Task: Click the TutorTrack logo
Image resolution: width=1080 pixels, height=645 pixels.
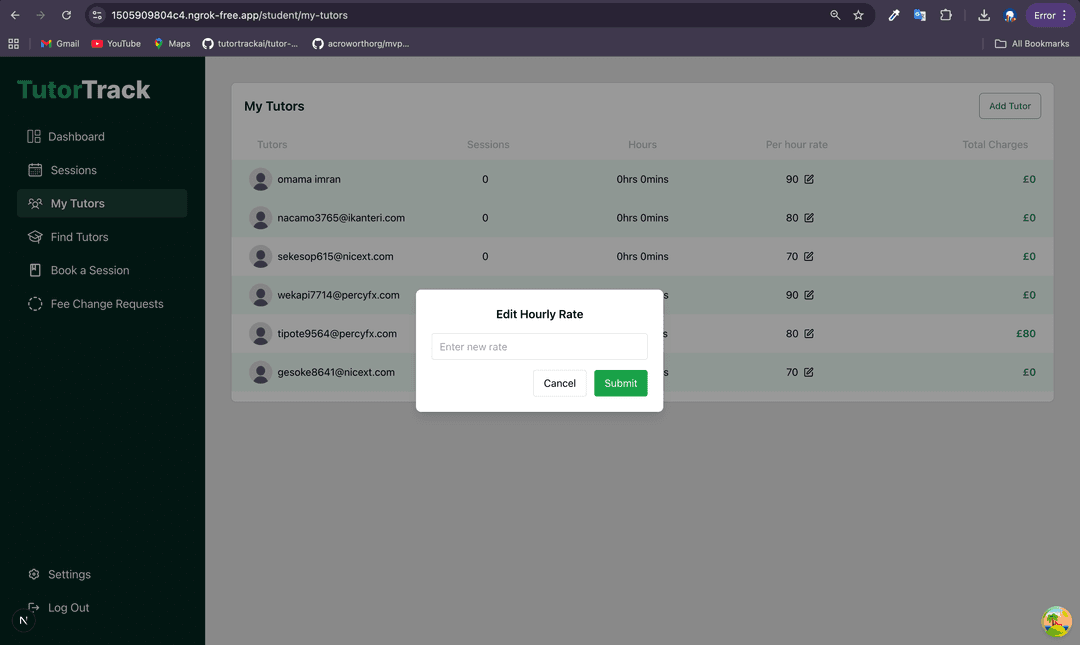Action: [83, 90]
